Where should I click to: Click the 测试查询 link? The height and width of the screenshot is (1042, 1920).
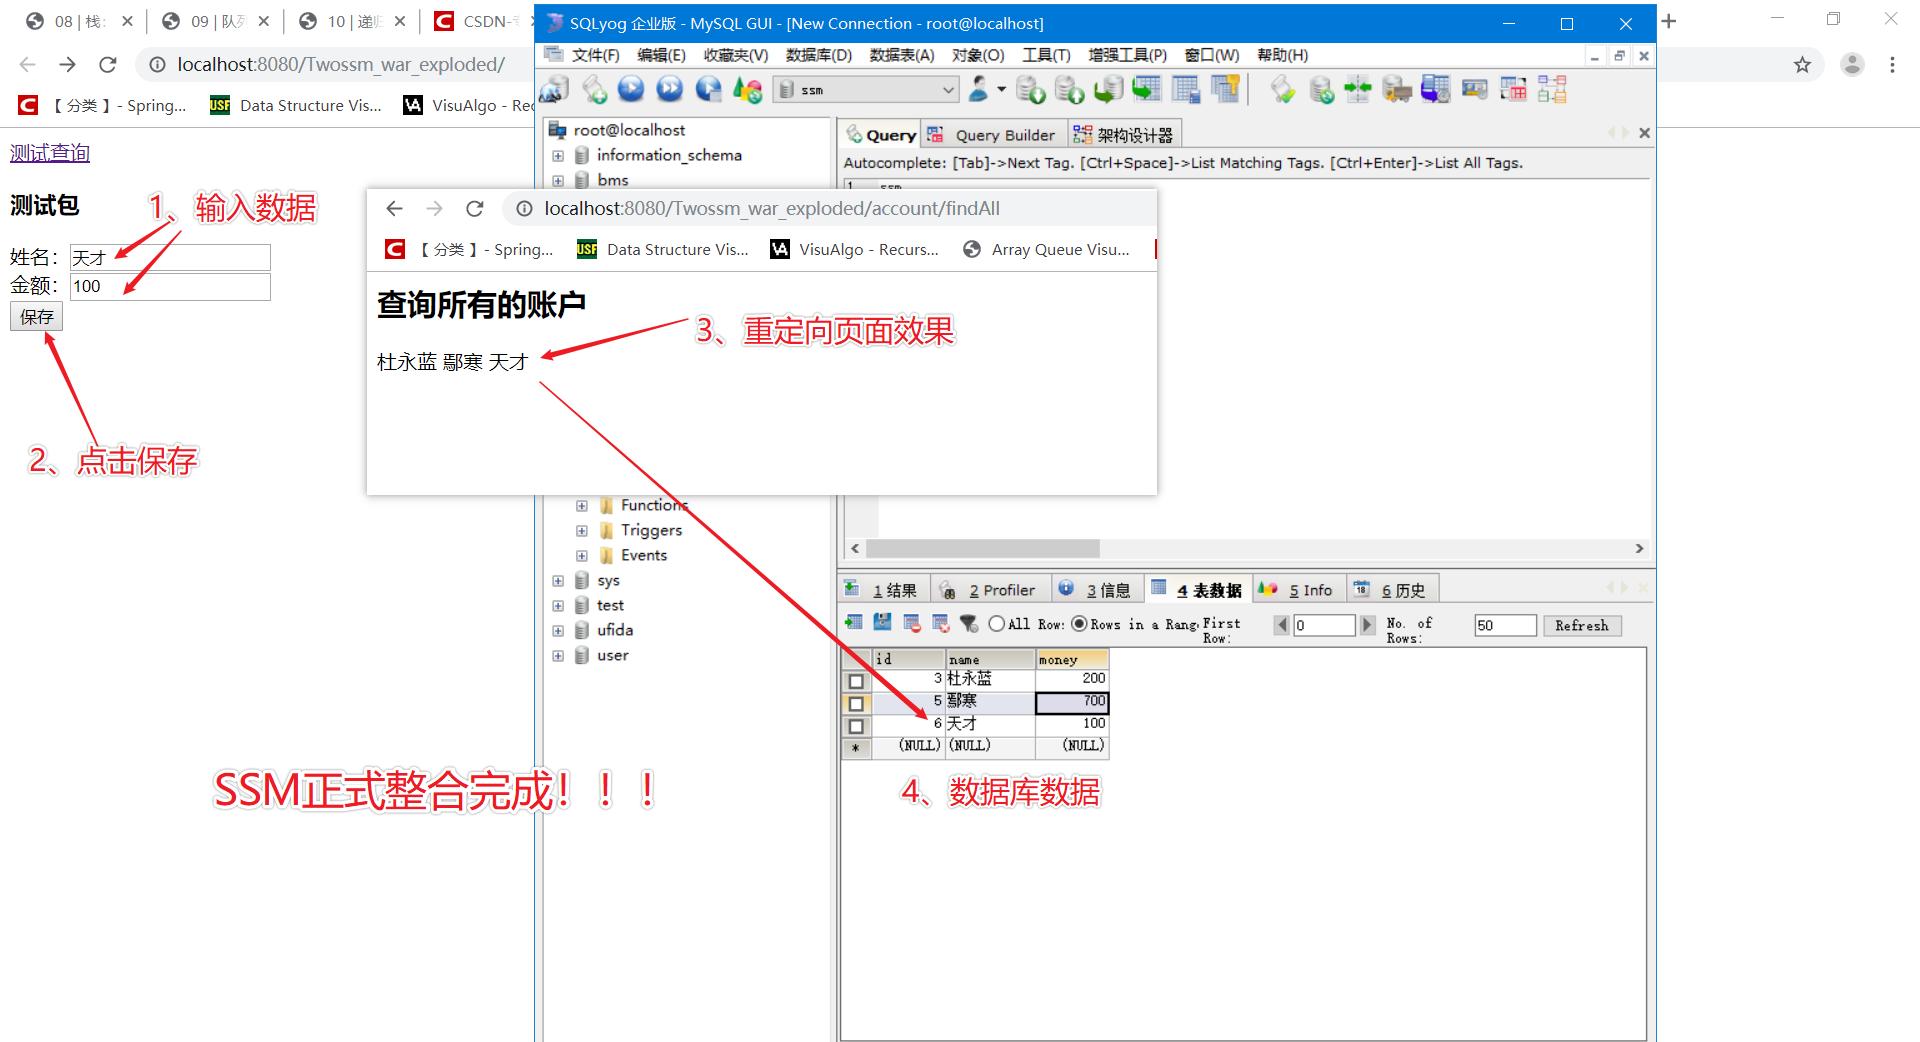(50, 153)
